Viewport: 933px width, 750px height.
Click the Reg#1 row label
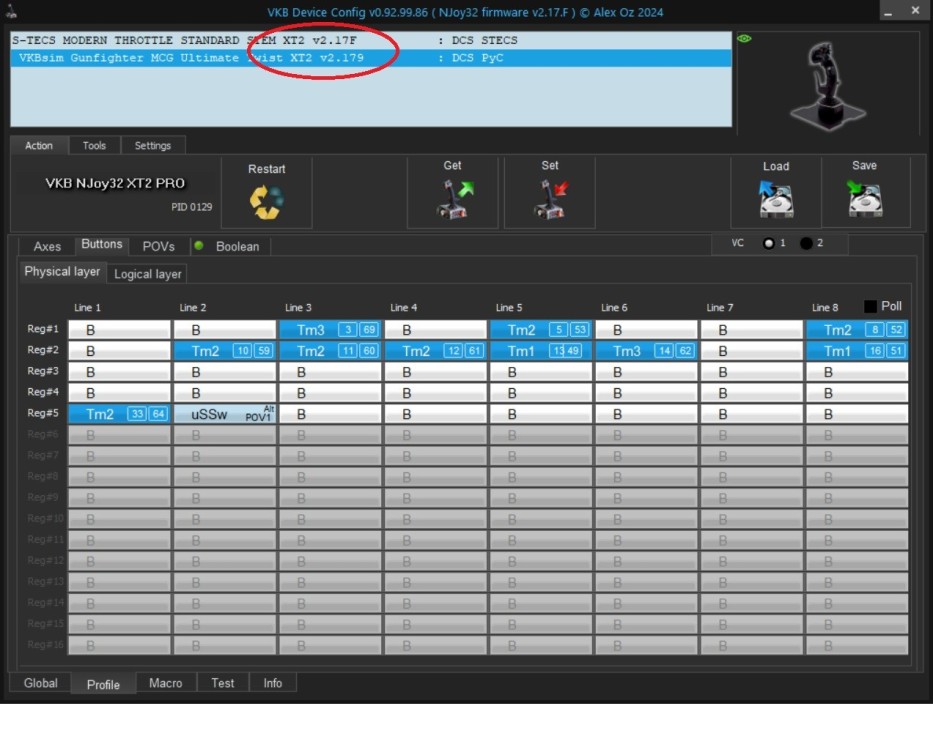pyautogui.click(x=43, y=329)
